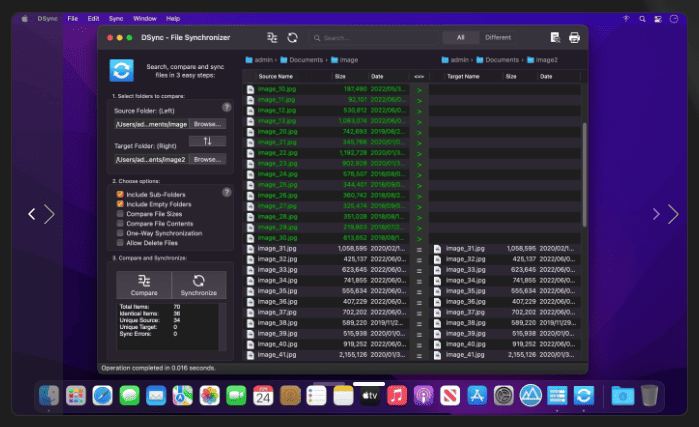699x427 pixels.
Task: Click the file list vertical scrollbar
Action: tap(584, 174)
